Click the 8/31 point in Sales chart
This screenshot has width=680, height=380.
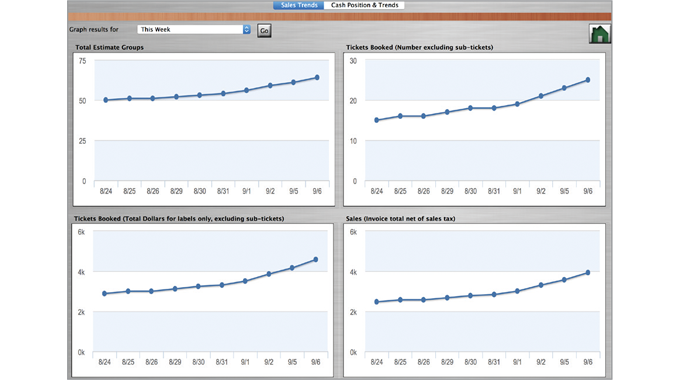[x=494, y=295]
